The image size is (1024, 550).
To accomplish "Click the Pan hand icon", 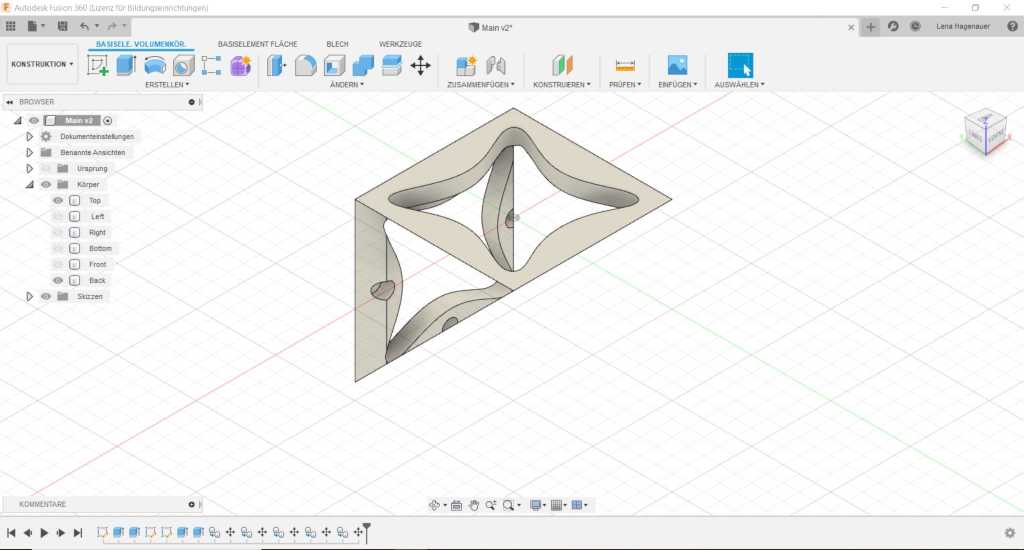I will 473,505.
